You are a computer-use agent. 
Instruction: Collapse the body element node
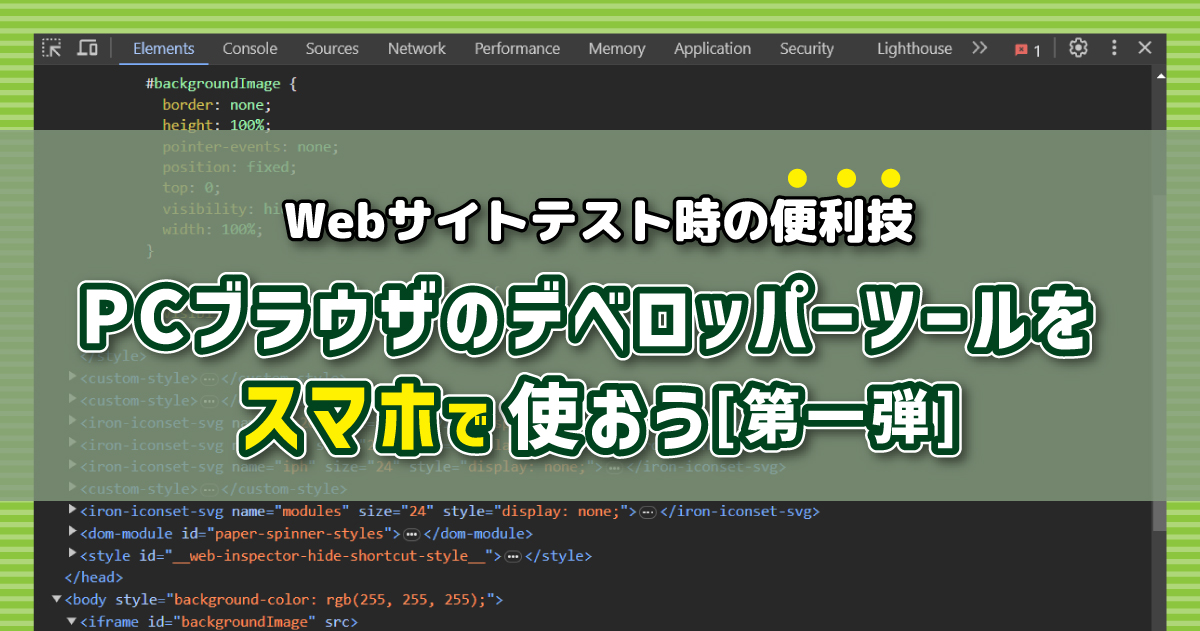point(57,599)
